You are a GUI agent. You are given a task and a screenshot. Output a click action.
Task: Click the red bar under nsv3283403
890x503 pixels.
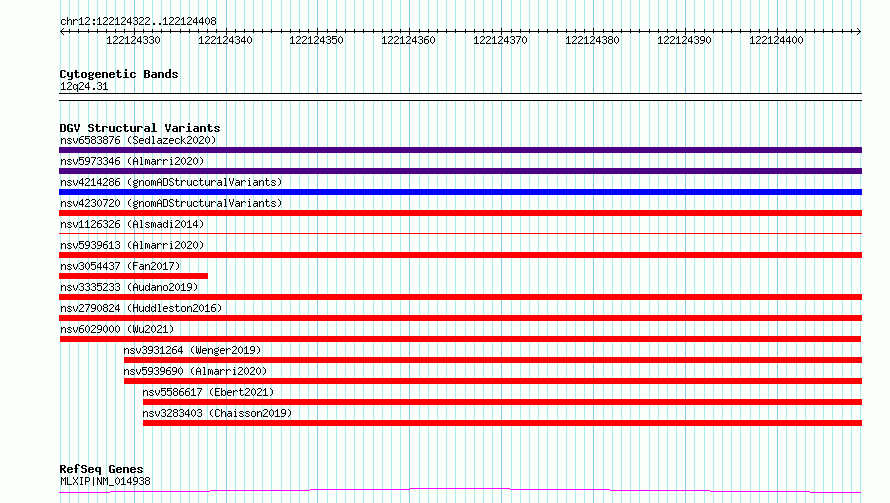(502, 423)
